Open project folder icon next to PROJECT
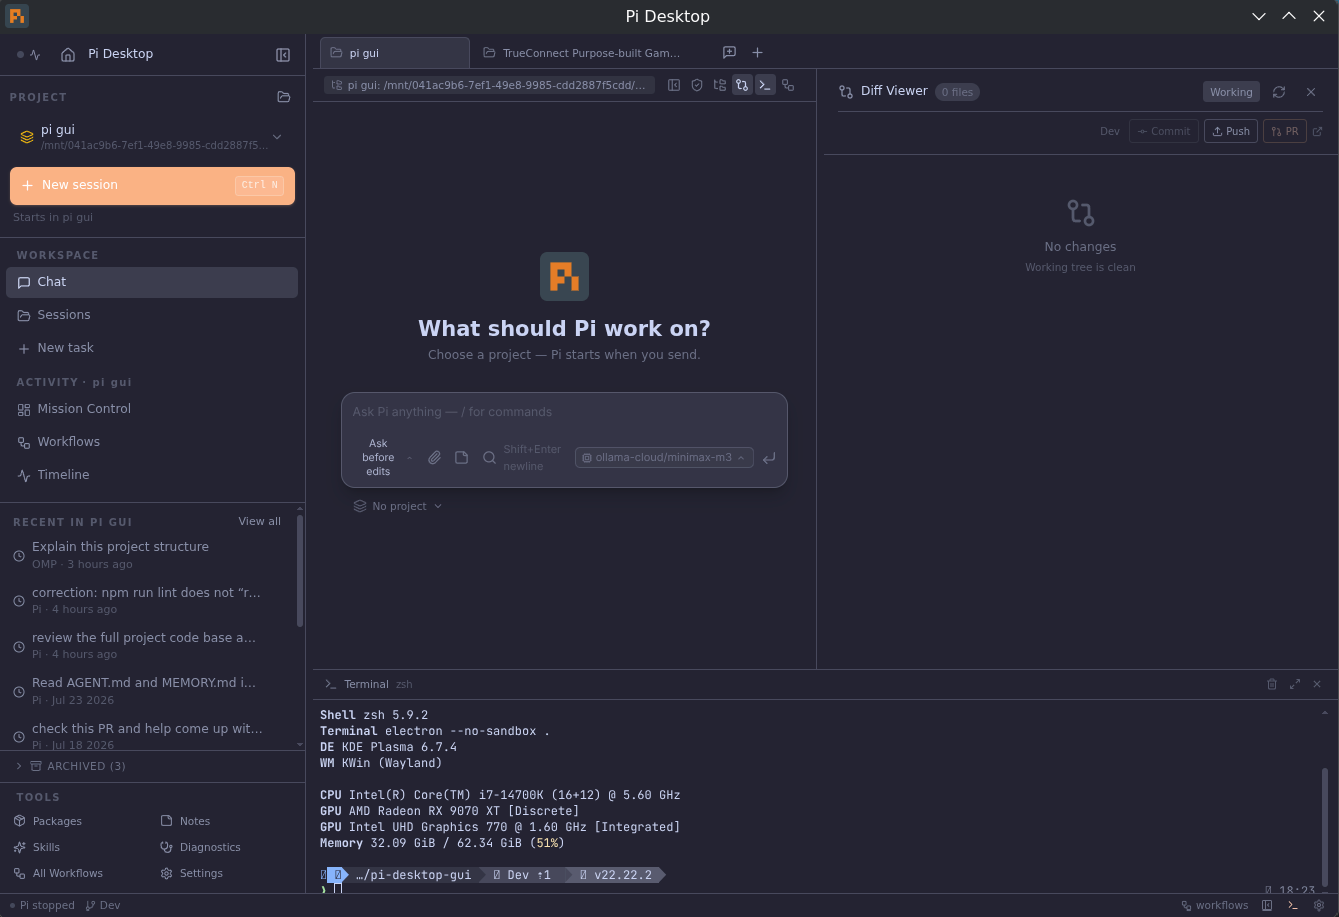 pyautogui.click(x=284, y=97)
